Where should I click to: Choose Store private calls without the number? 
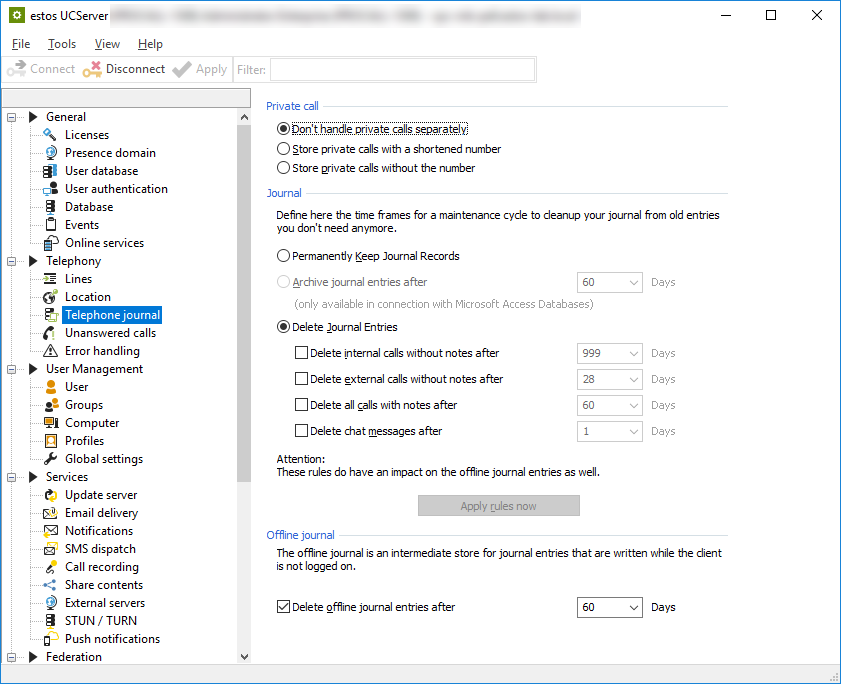click(283, 168)
